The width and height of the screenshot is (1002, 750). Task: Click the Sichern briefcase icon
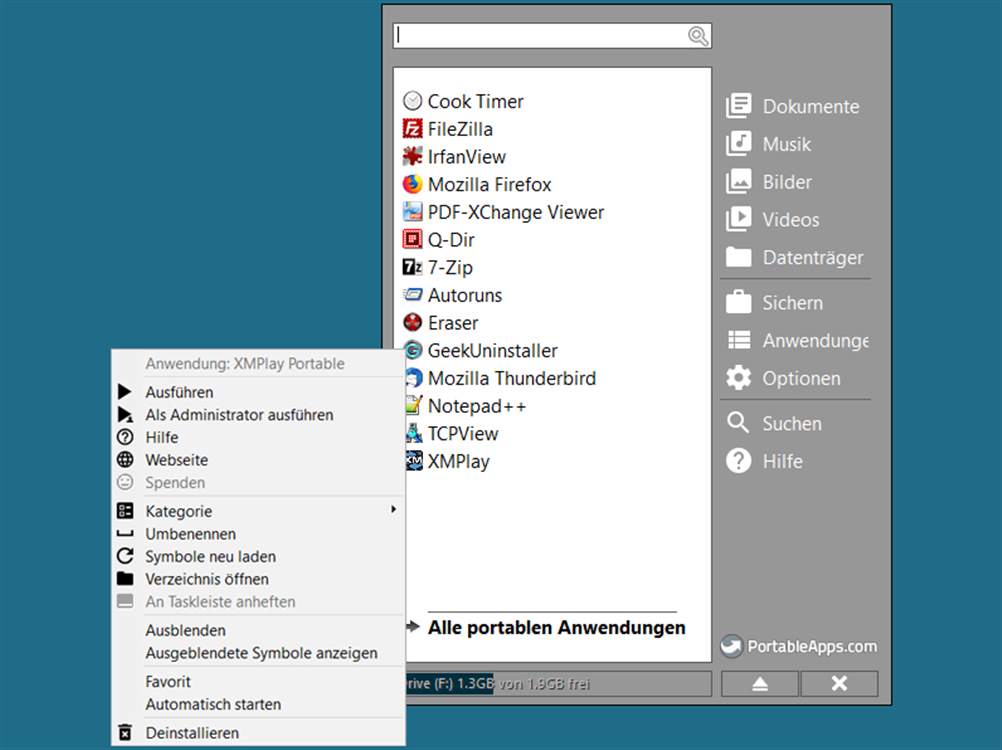click(739, 302)
